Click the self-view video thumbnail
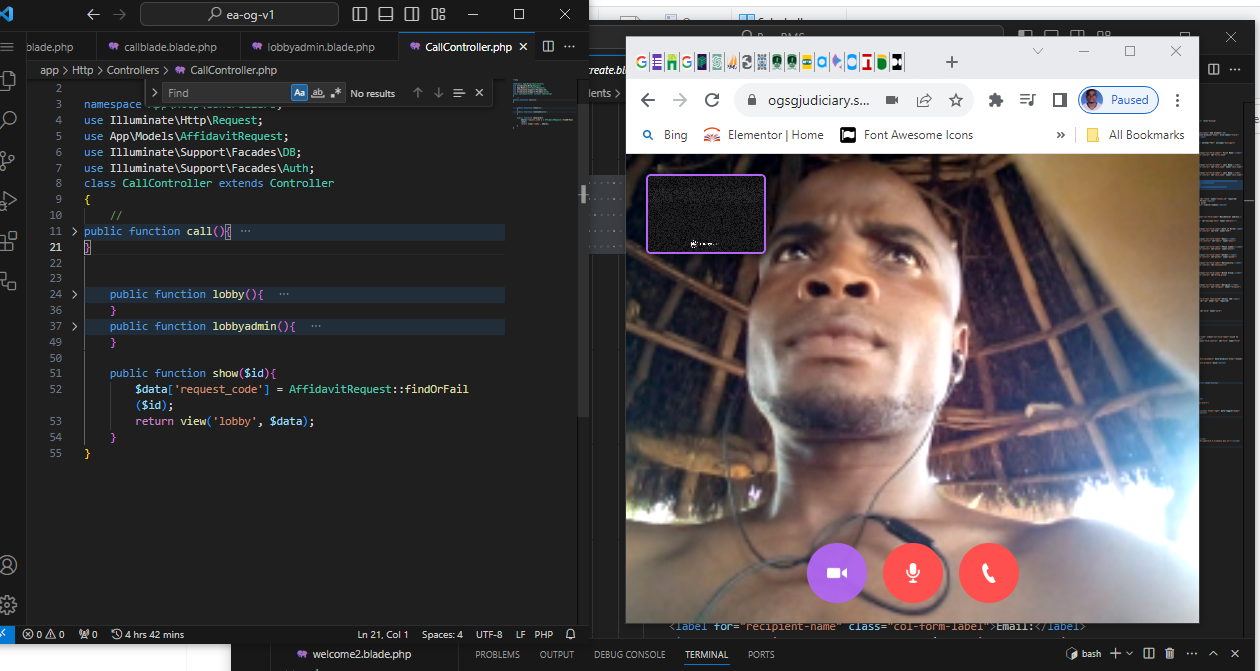 (x=705, y=214)
